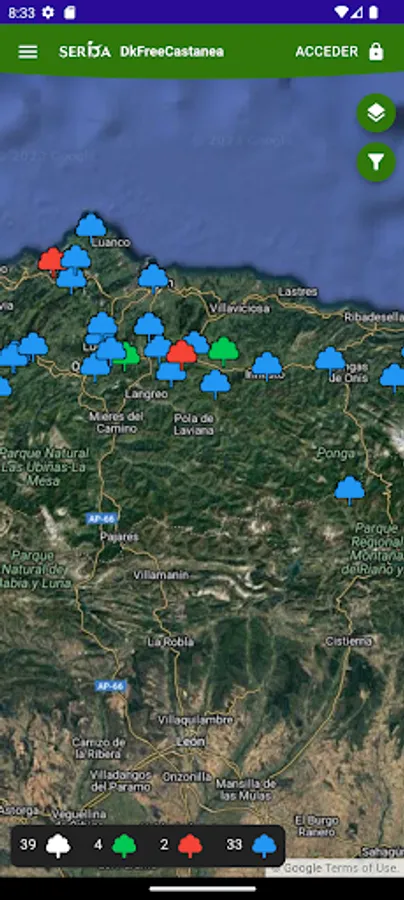Tap the Mansilla de las Mulas label
The width and height of the screenshot is (404, 900).
coord(247,789)
